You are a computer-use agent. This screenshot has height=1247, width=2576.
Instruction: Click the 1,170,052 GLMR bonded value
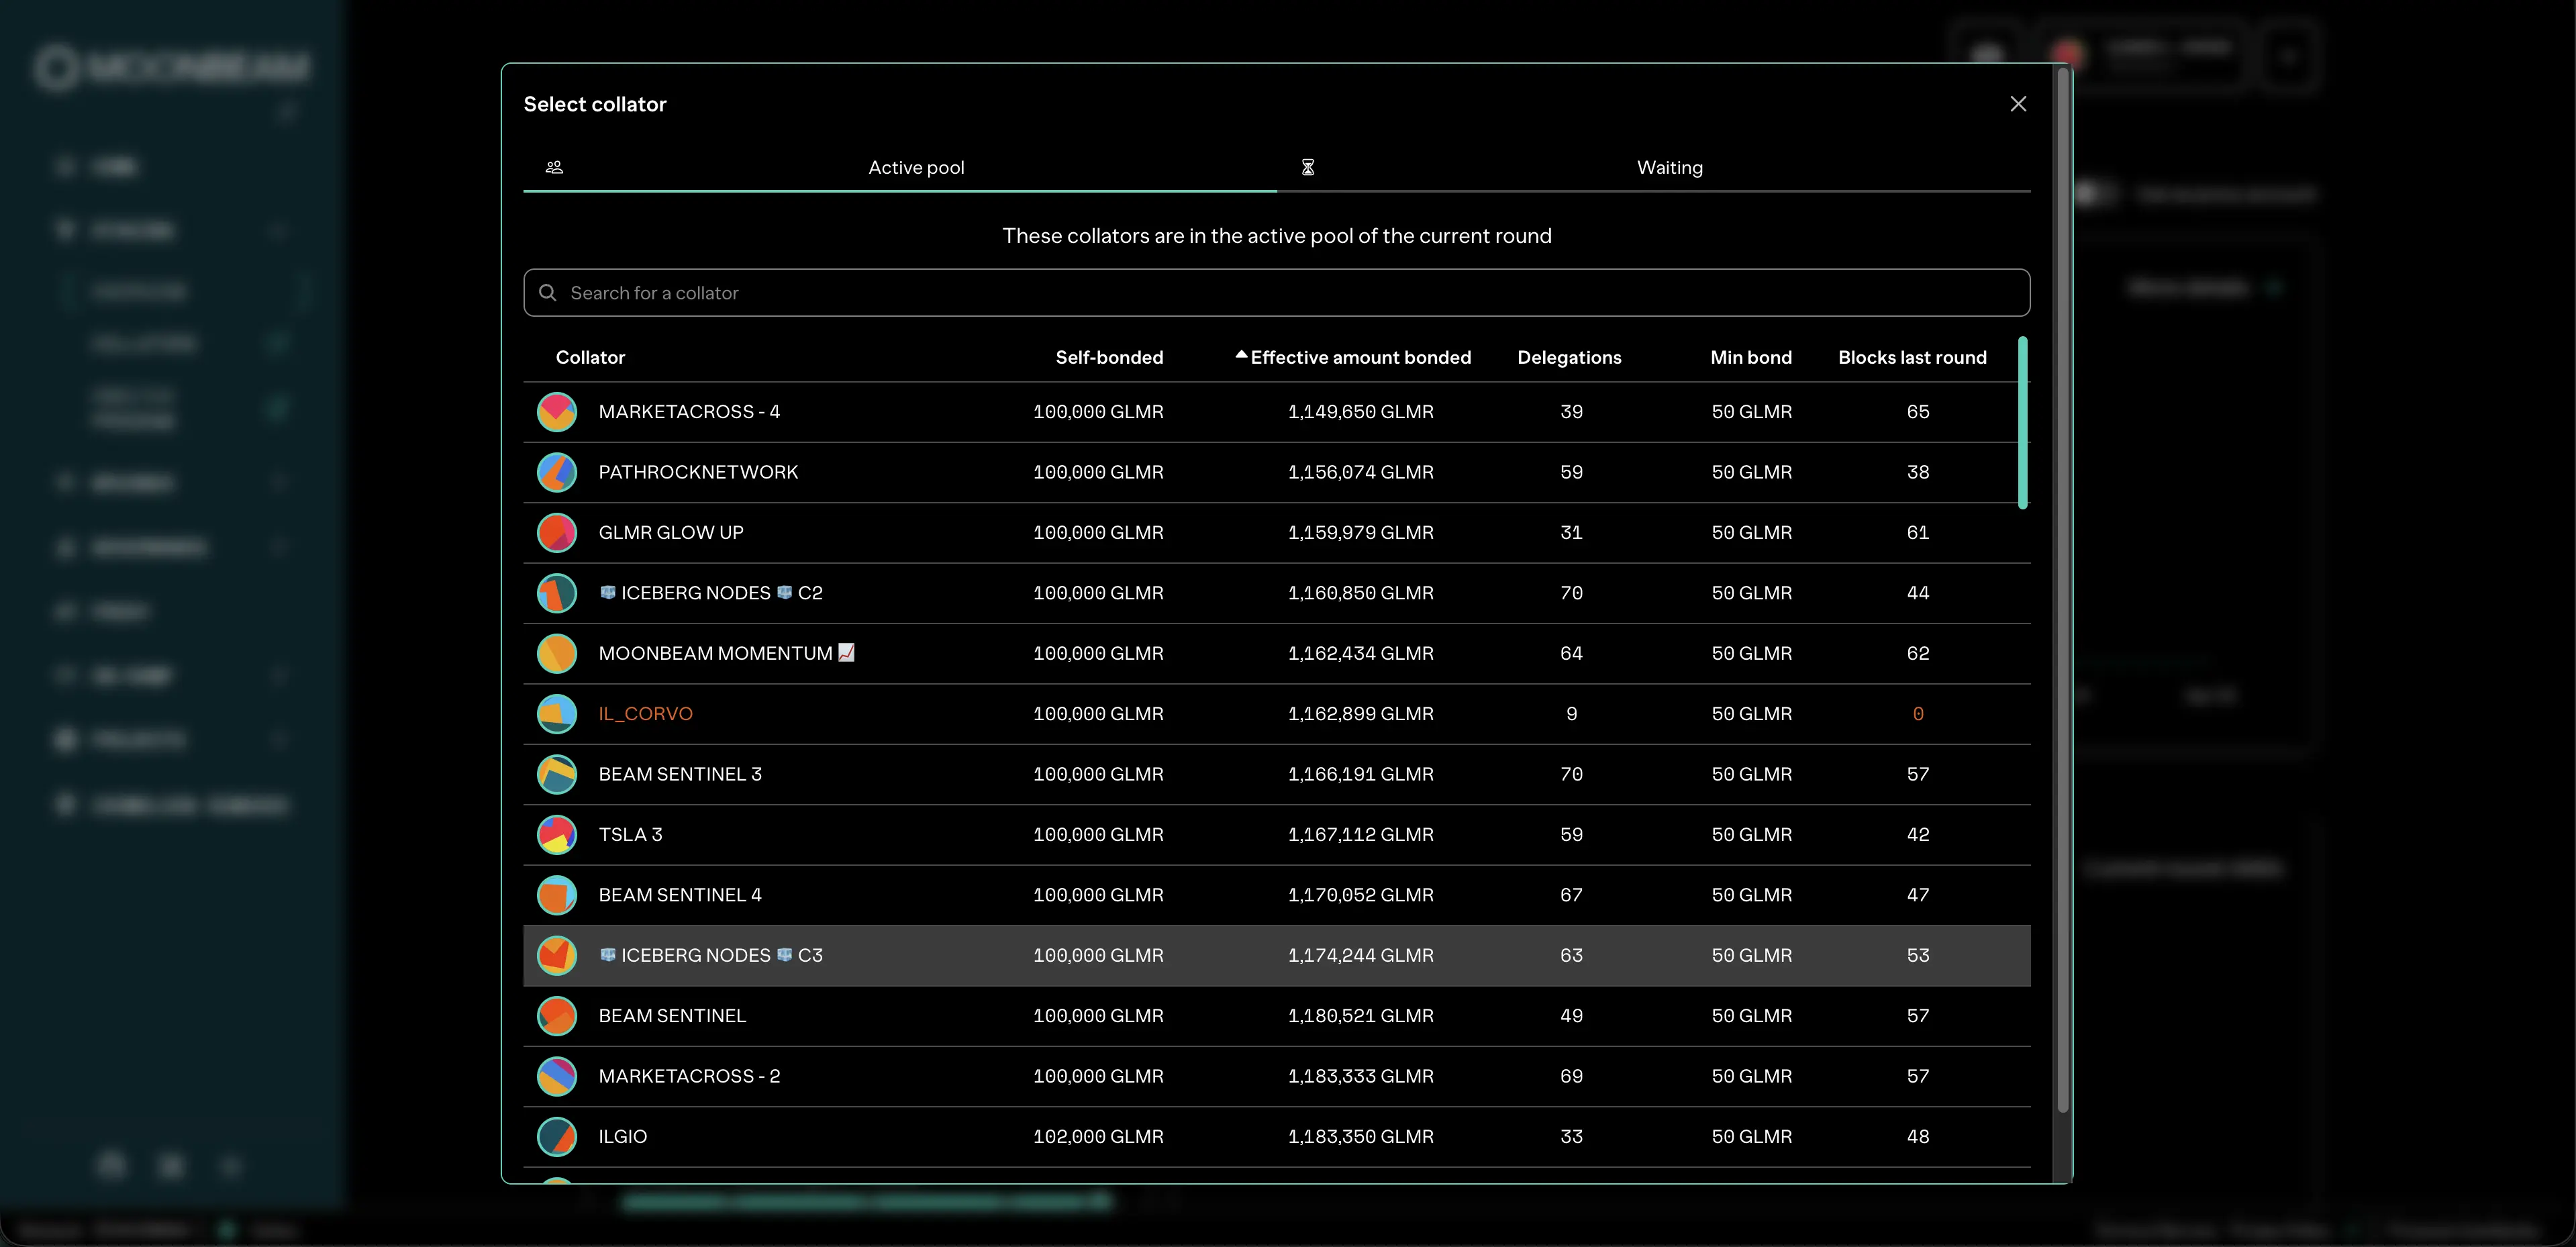pyautogui.click(x=1360, y=895)
